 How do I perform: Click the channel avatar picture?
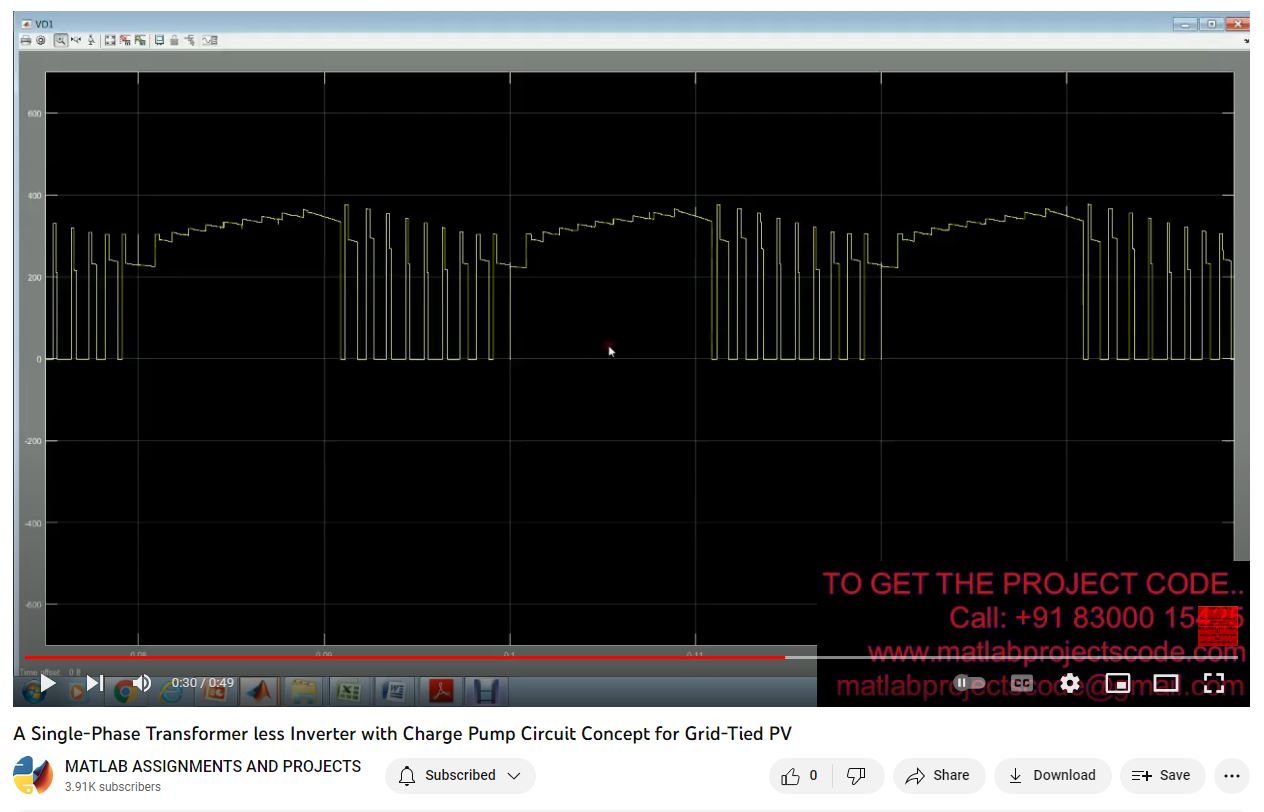33,775
